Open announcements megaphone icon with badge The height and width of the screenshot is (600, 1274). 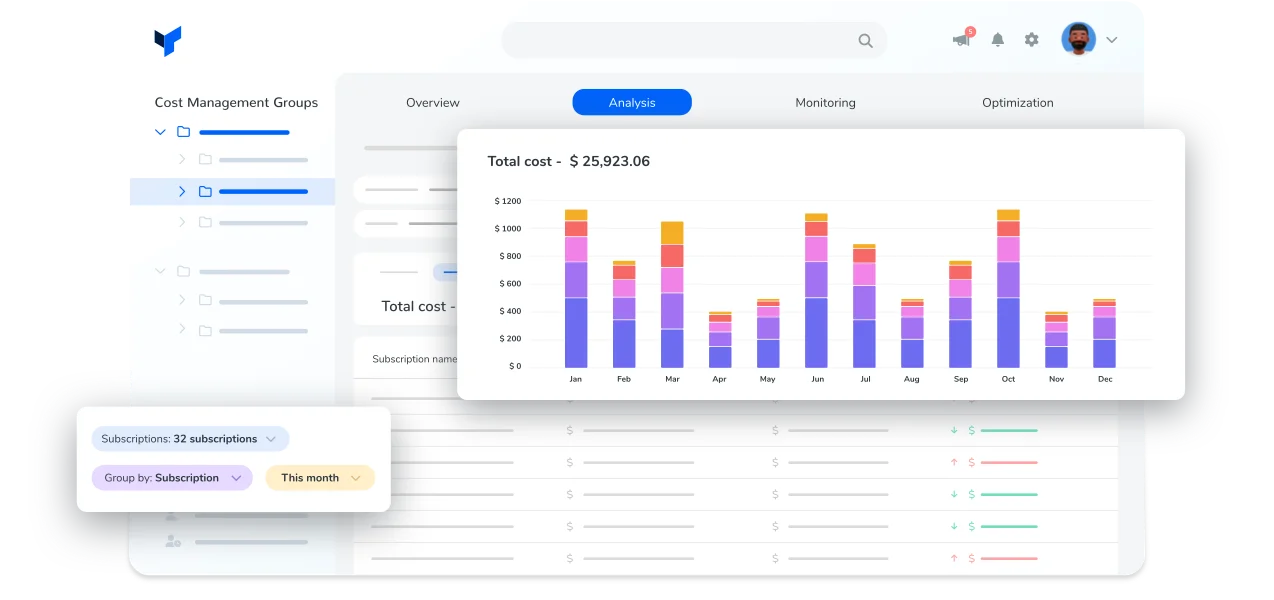point(962,40)
